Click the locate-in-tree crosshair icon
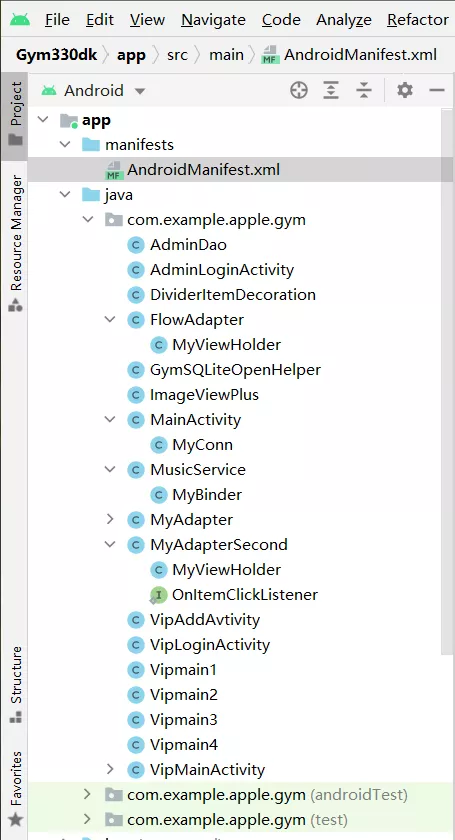 [299, 90]
